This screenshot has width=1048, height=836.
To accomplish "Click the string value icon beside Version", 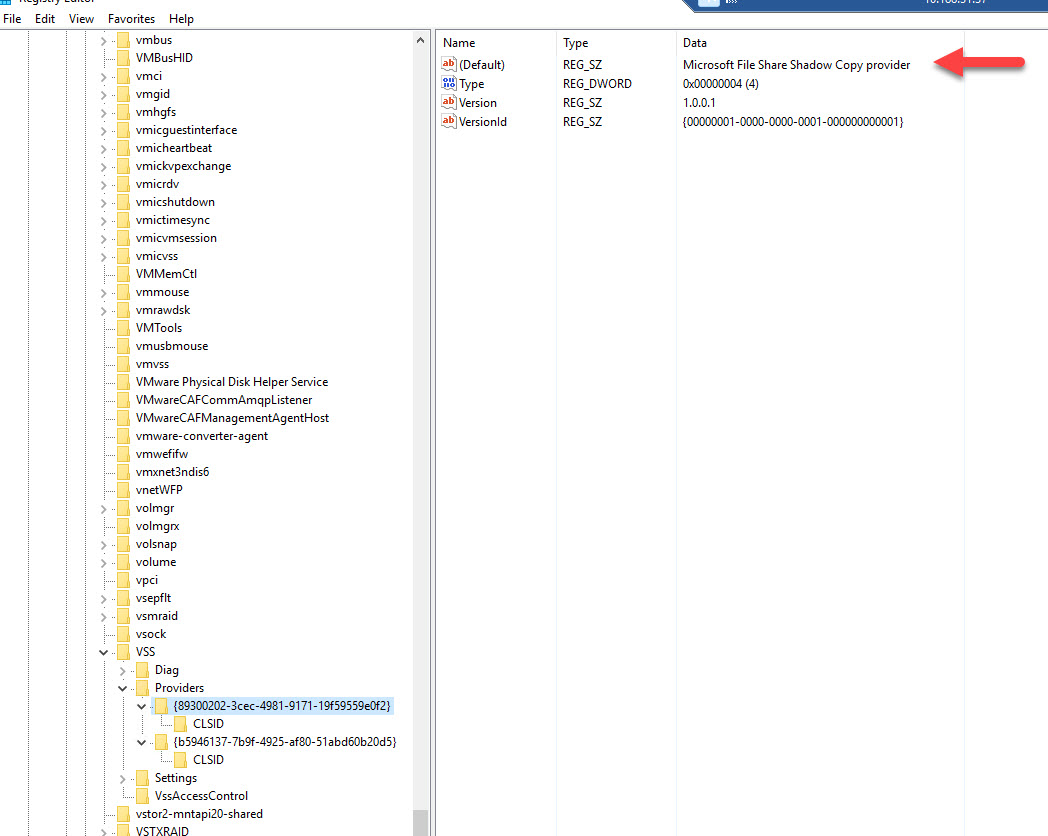I will click(x=448, y=102).
